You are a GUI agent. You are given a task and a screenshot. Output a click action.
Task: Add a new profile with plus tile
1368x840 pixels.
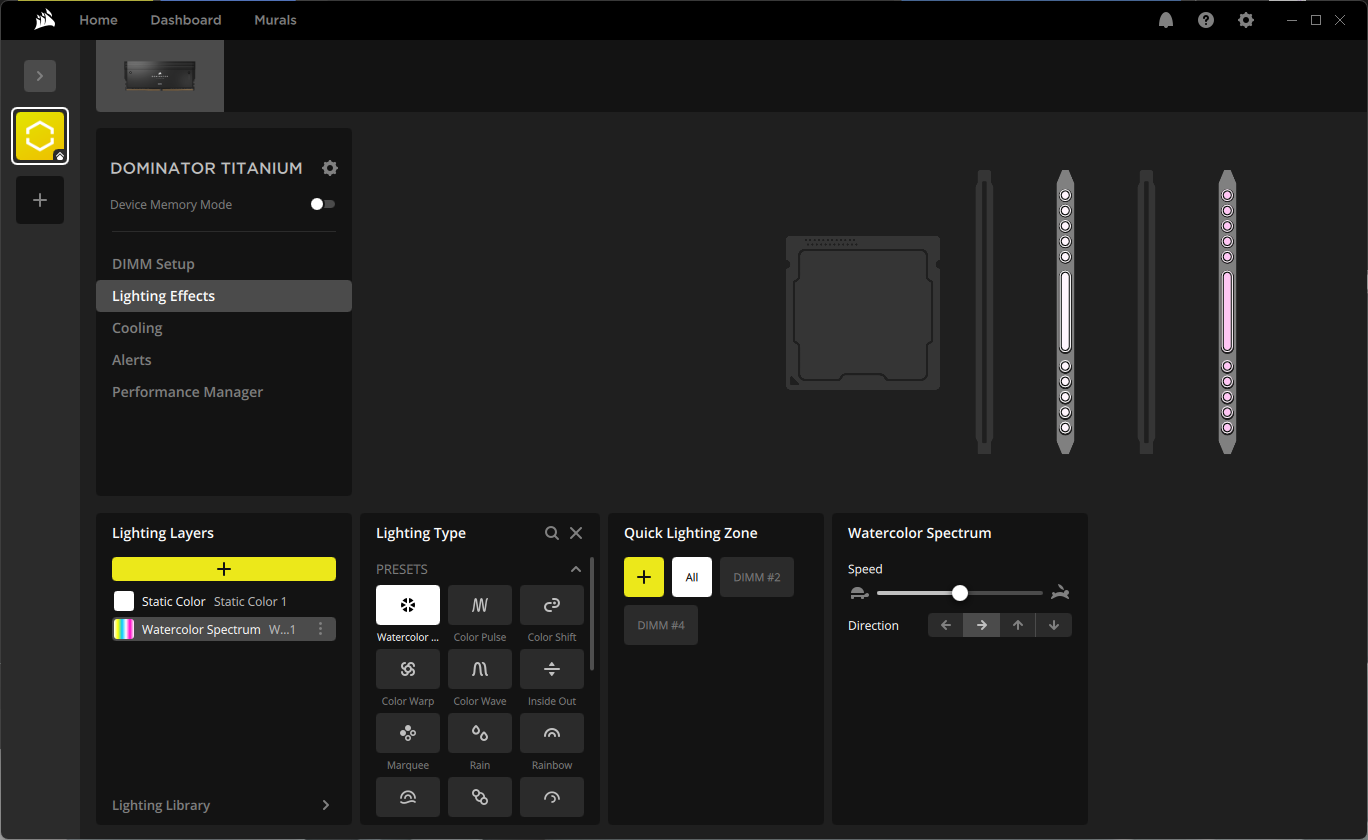coord(40,200)
